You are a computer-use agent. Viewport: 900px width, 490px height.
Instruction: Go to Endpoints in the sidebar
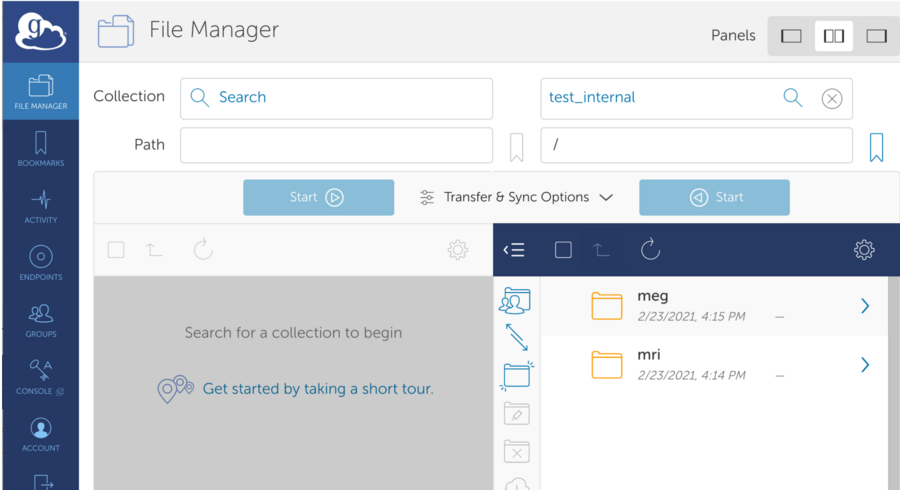coord(40,262)
